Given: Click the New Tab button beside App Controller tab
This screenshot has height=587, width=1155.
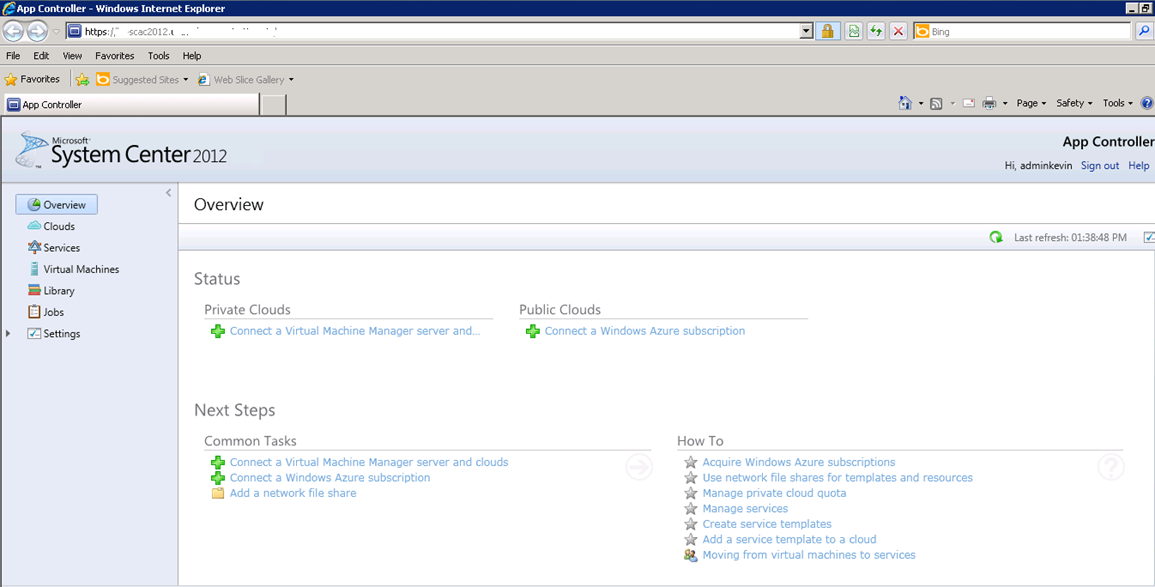Looking at the screenshot, I should click(274, 105).
